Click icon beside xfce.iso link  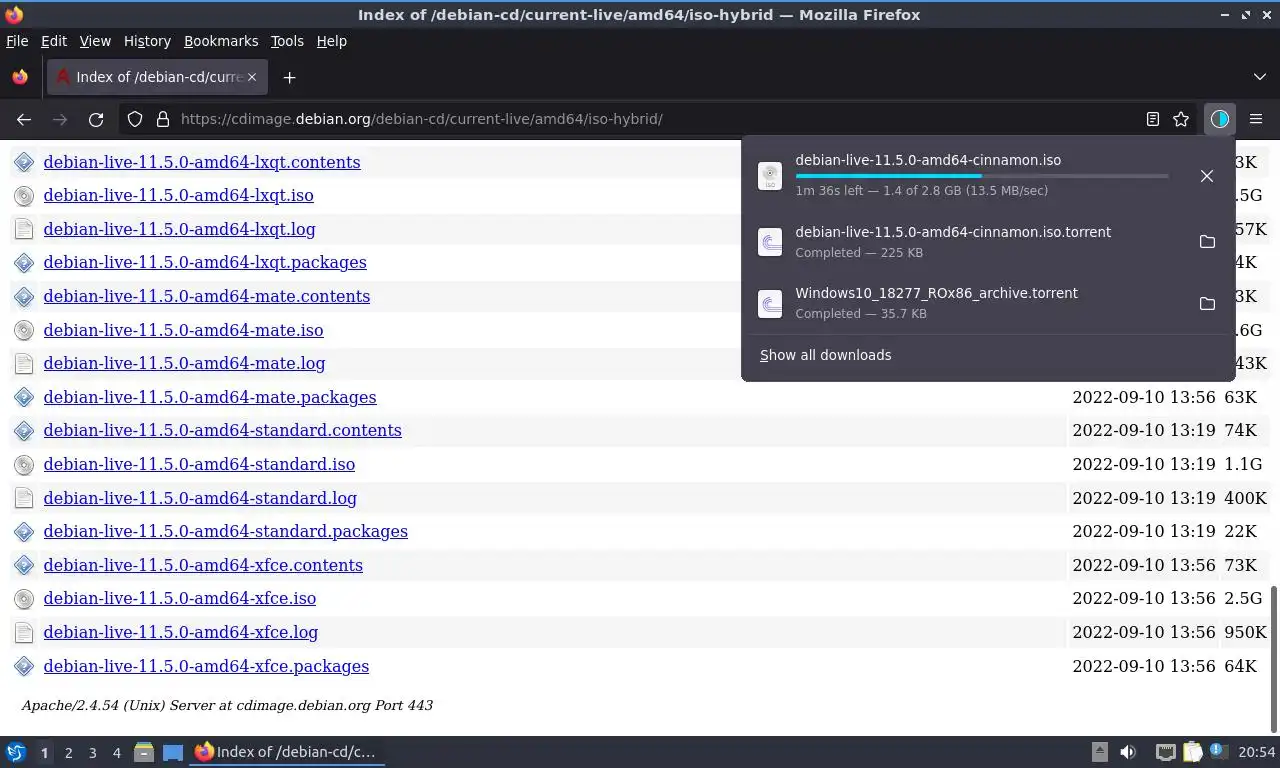tap(24, 599)
